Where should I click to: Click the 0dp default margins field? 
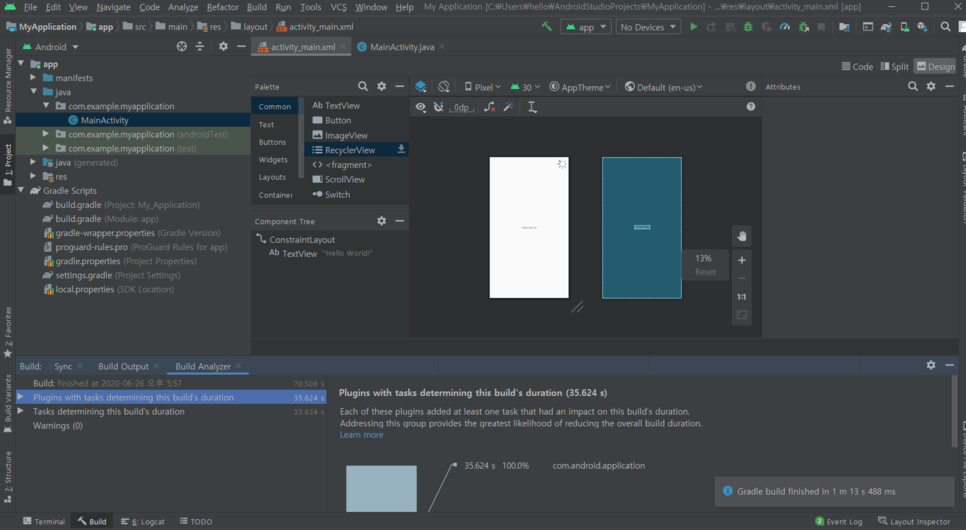461,107
